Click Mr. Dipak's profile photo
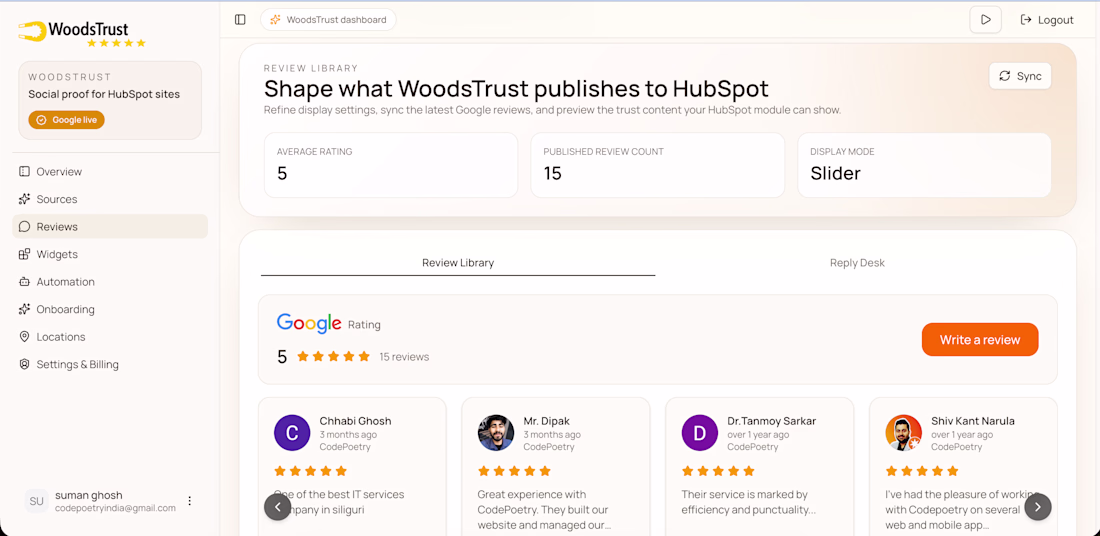1100x536 pixels. tap(496, 433)
